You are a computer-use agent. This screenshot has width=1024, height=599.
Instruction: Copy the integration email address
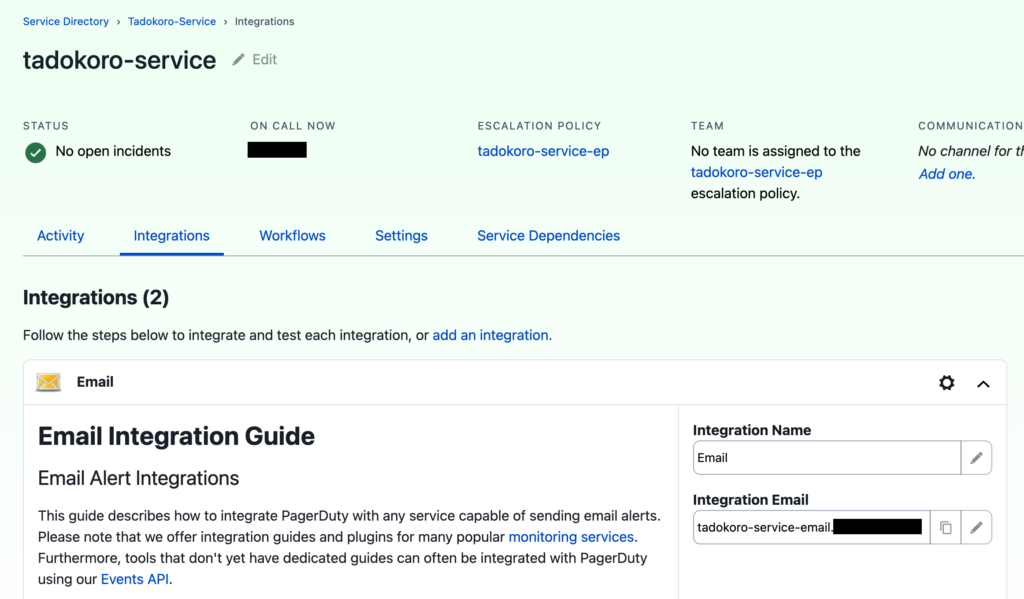tap(946, 527)
